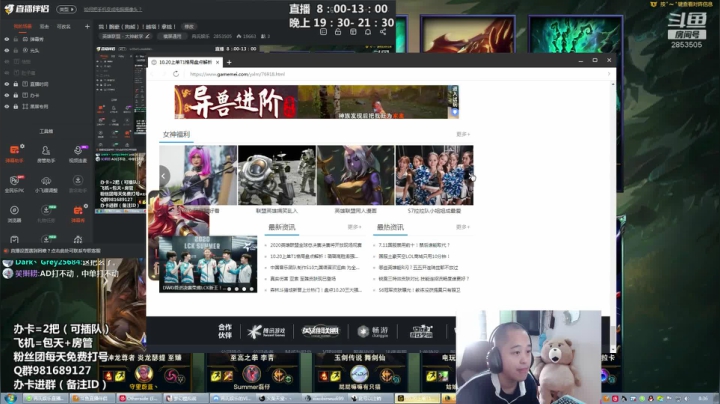This screenshot has width=720, height=404.
Task: Click the 异兽进阶 banner advertisement
Action: coord(316,102)
